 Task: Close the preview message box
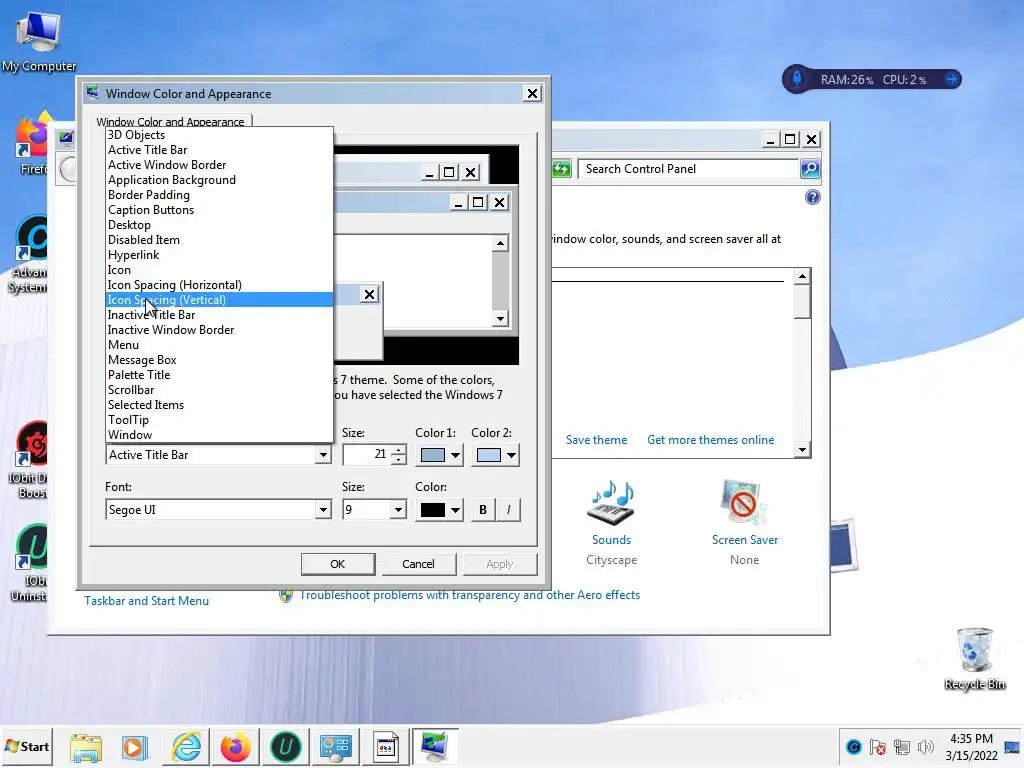point(369,295)
